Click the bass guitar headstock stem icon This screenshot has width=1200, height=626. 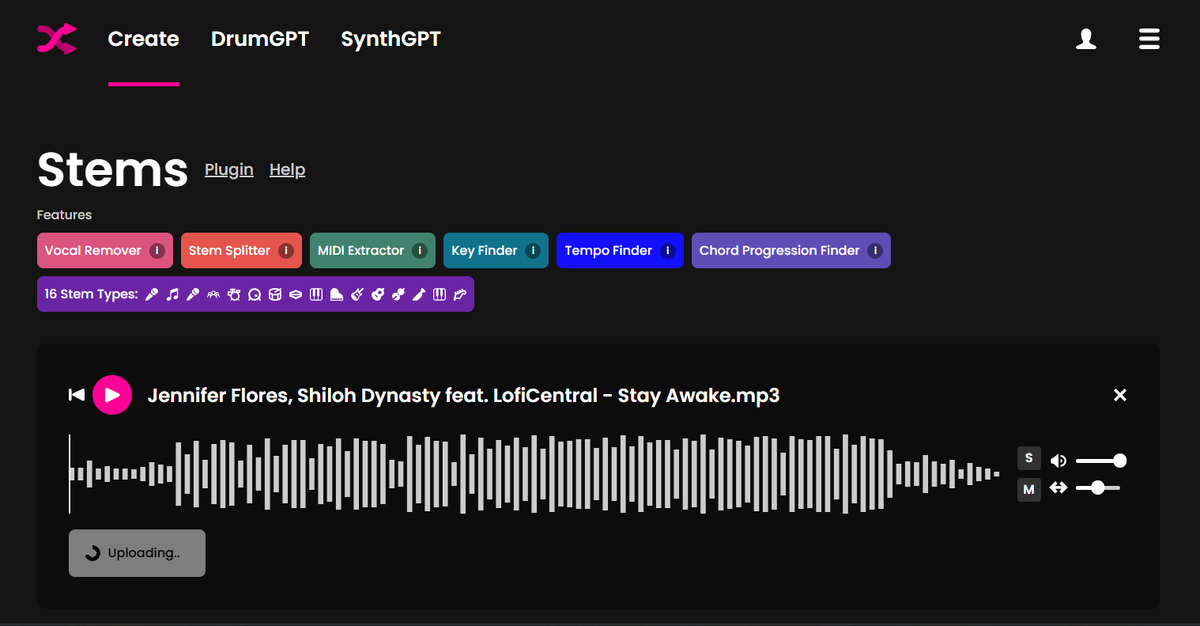(459, 295)
